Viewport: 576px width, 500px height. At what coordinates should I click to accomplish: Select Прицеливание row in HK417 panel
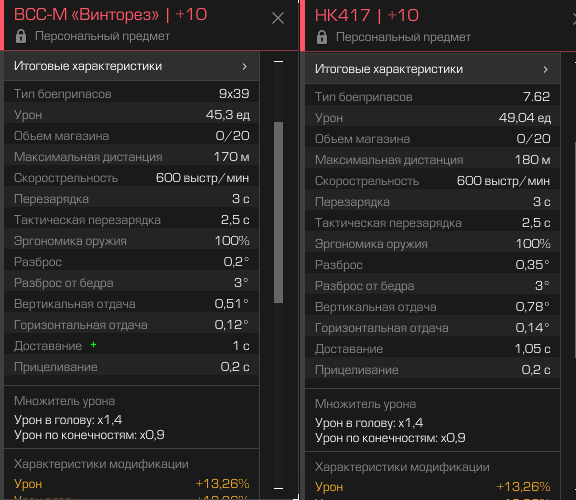click(x=432, y=370)
